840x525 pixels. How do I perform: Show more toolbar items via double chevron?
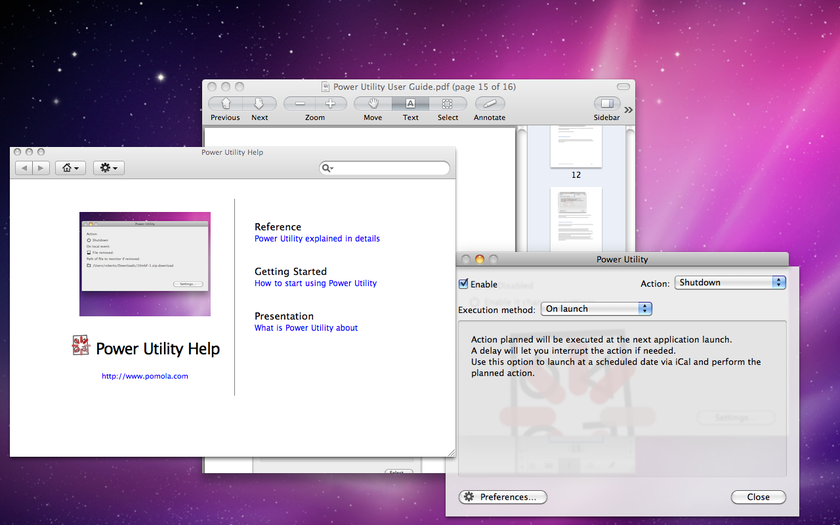[628, 110]
